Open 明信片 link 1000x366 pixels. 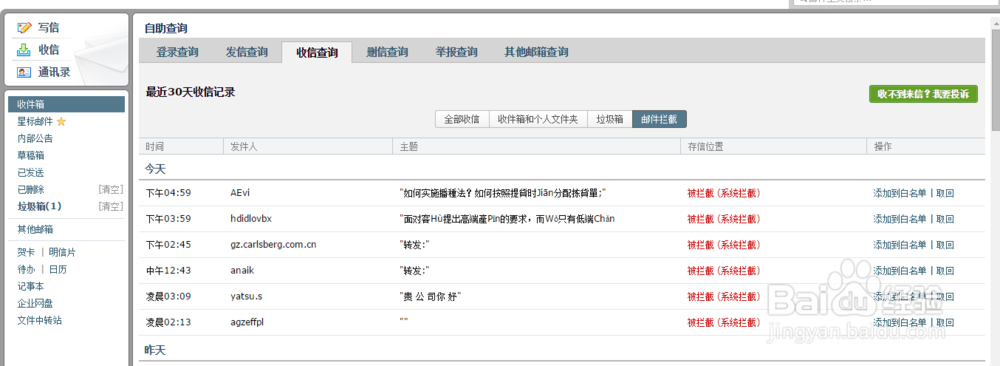[x=62, y=253]
